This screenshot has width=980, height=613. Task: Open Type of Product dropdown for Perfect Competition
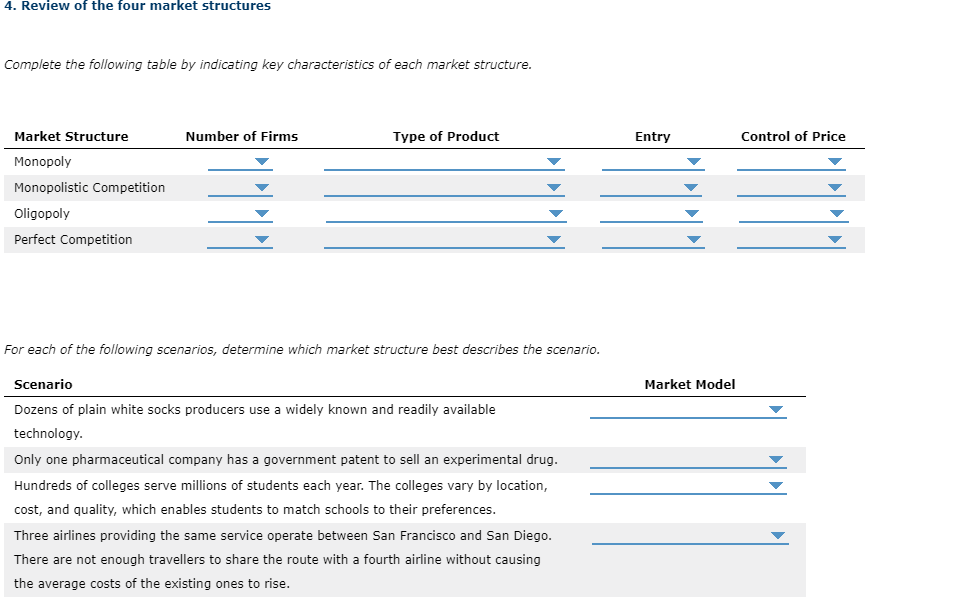click(x=553, y=239)
